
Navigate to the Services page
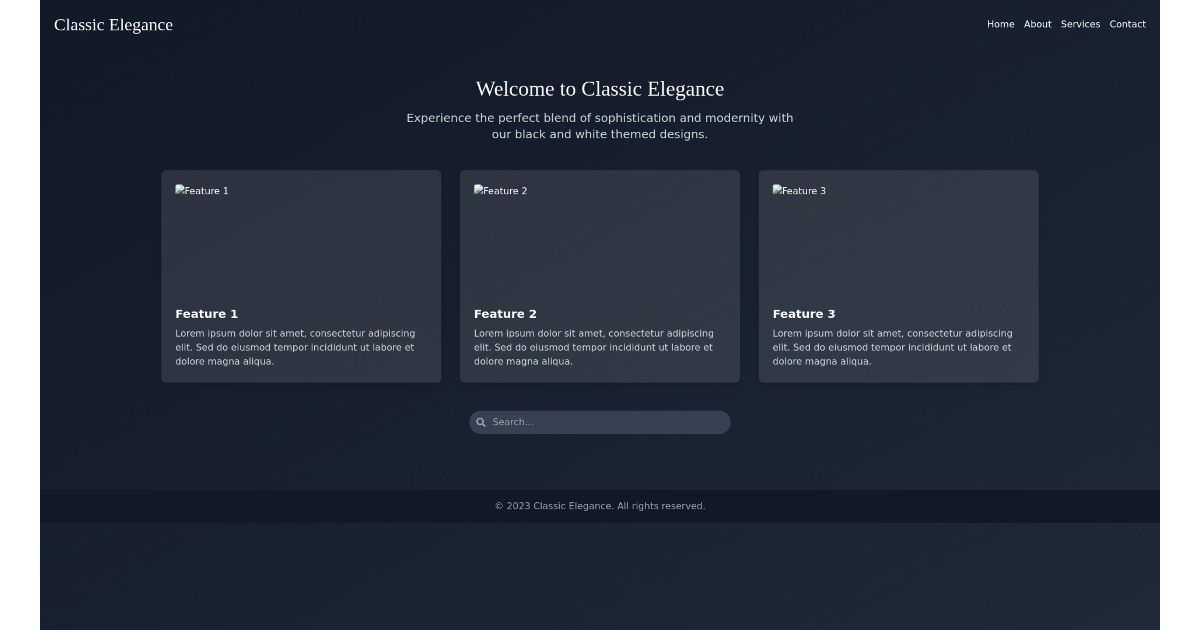(x=1080, y=24)
